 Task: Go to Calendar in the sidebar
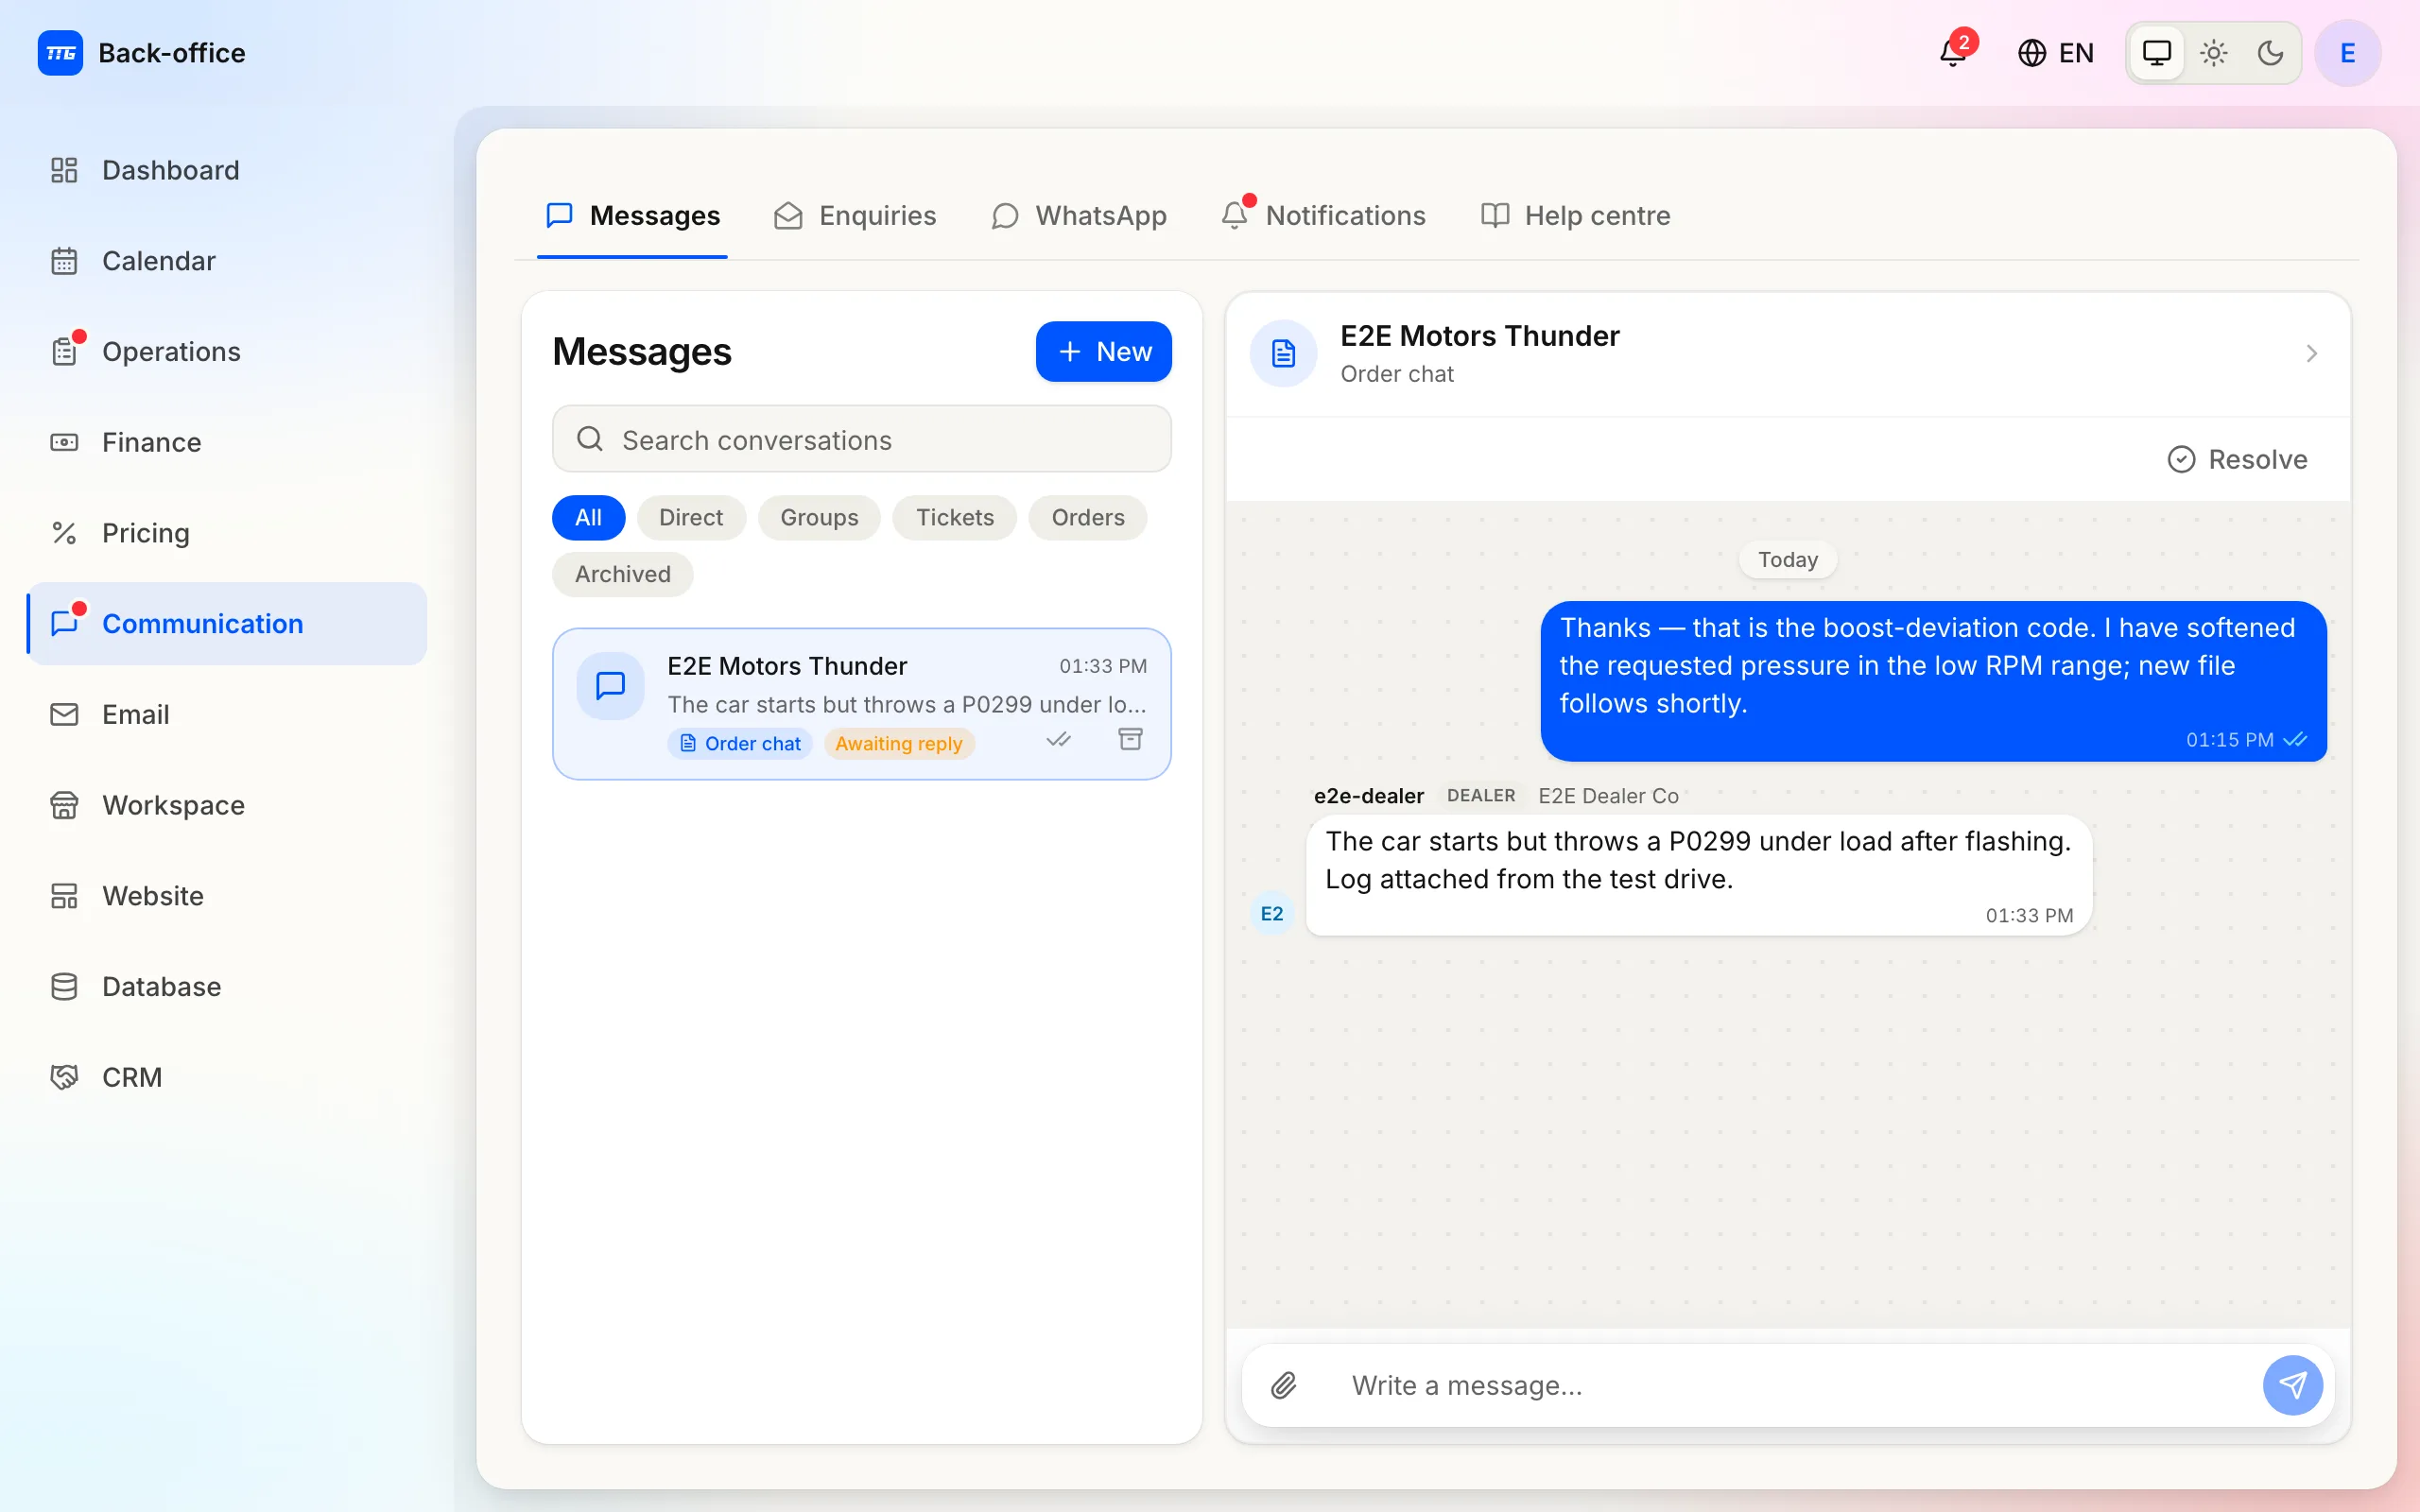[228, 261]
